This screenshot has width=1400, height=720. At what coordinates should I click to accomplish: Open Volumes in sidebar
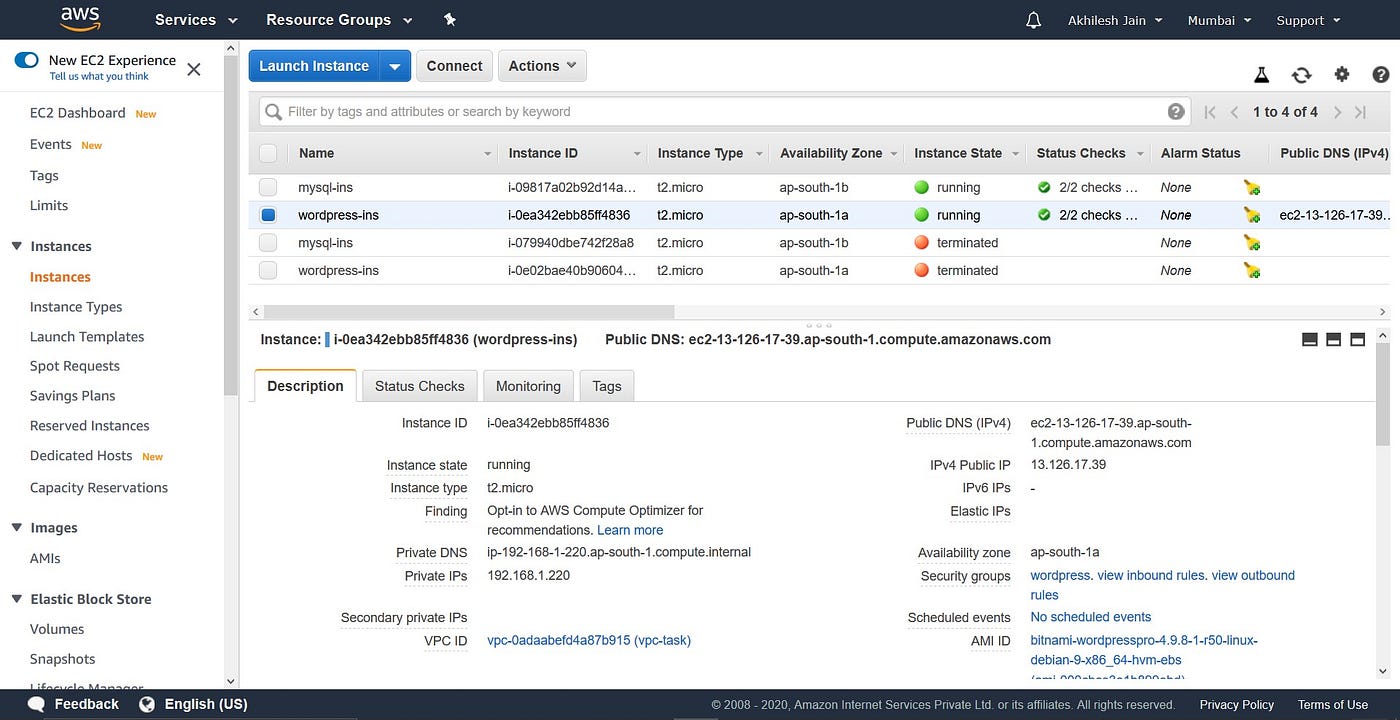(x=57, y=629)
